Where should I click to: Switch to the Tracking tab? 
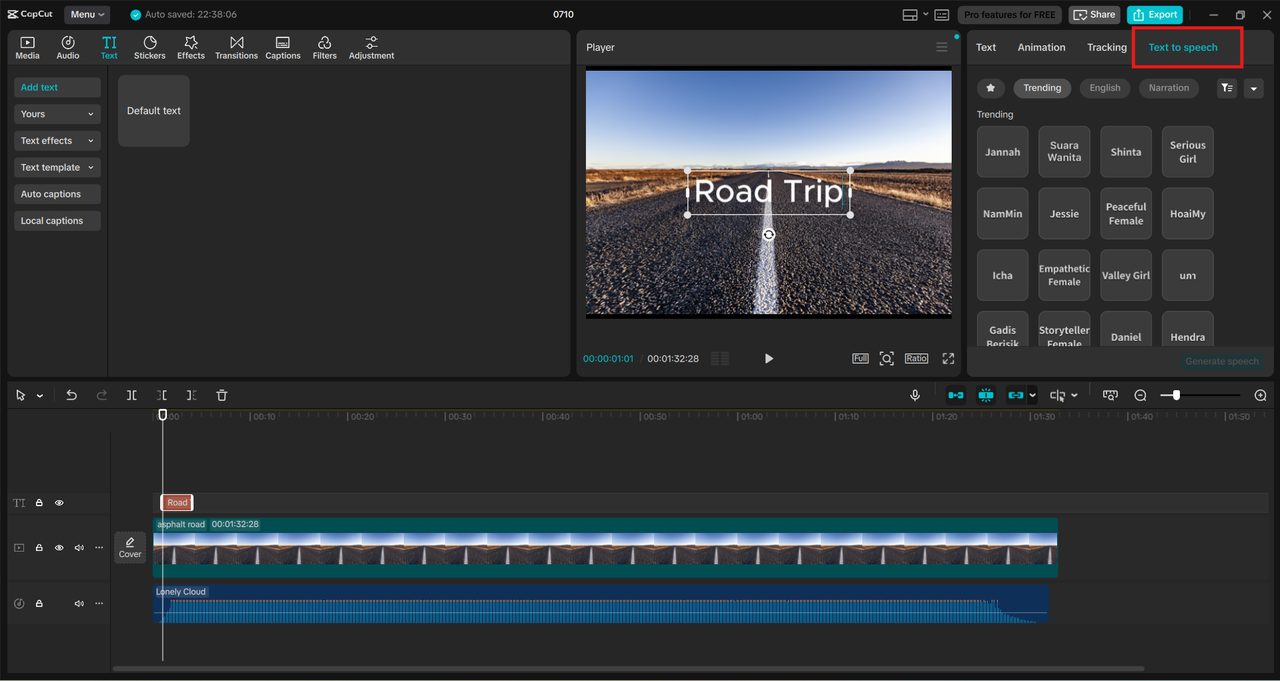[x=1106, y=48]
